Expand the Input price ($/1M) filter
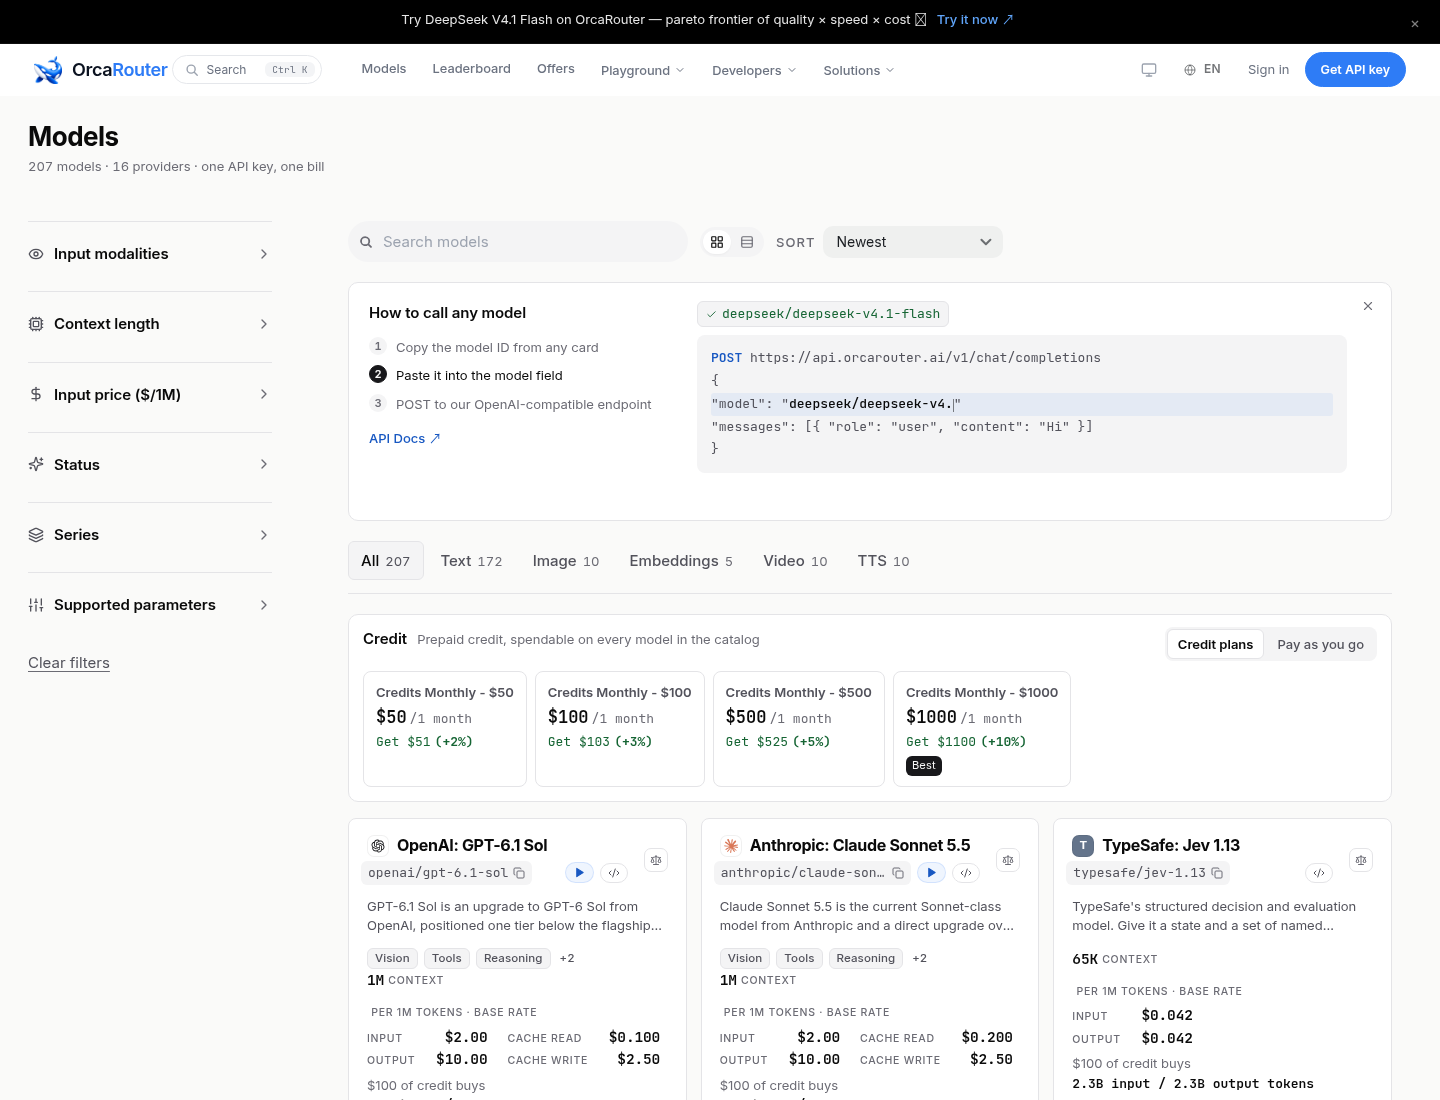 point(150,395)
